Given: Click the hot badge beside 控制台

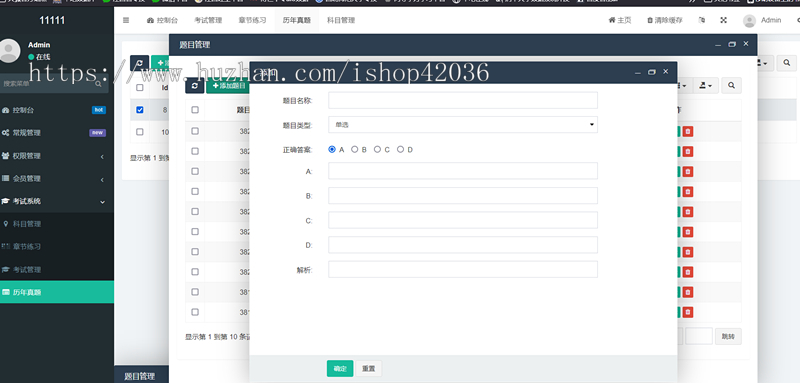Looking at the screenshot, I should coord(98,110).
